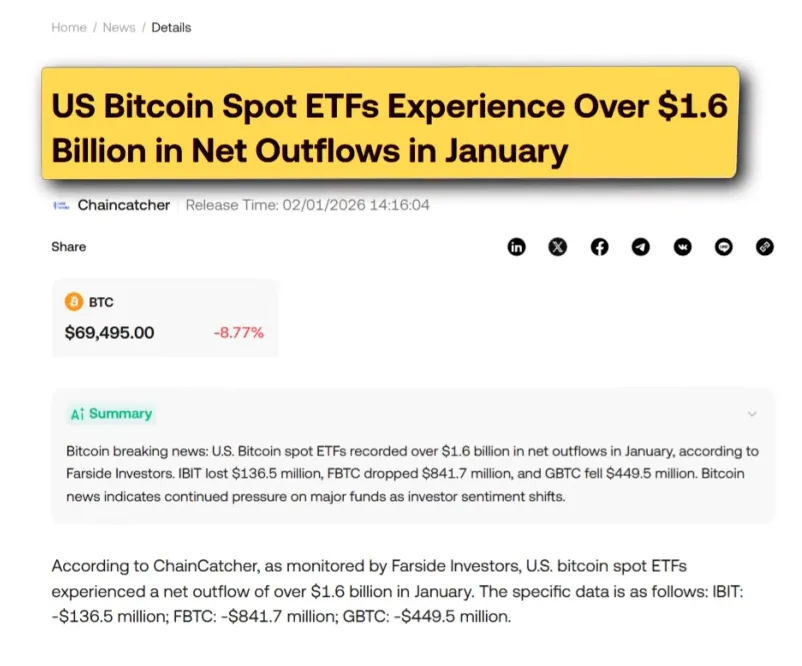This screenshot has width=802, height=666.
Task: Click the Release Time timestamp
Action: click(308, 205)
